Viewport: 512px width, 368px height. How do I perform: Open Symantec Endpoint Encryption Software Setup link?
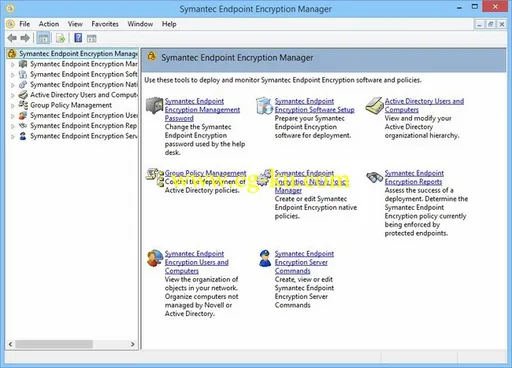click(314, 105)
